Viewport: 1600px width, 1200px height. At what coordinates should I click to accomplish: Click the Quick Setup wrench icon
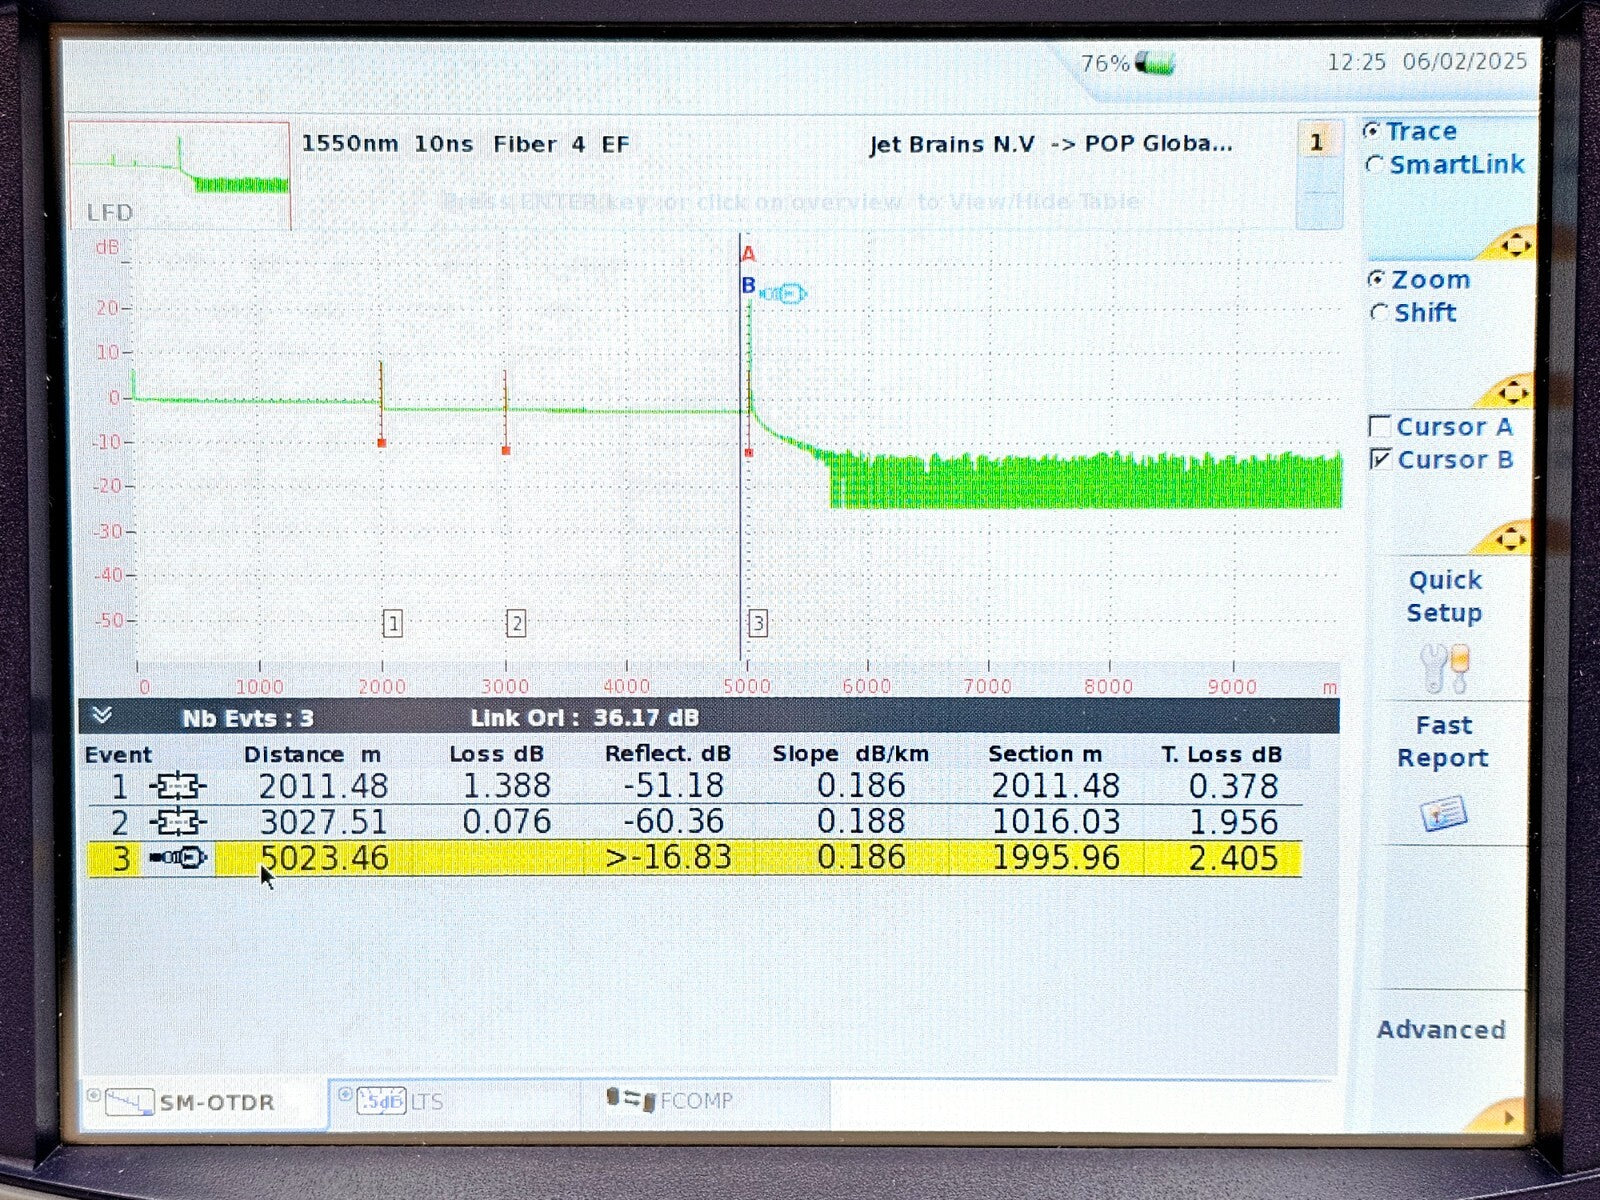pyautogui.click(x=1444, y=668)
